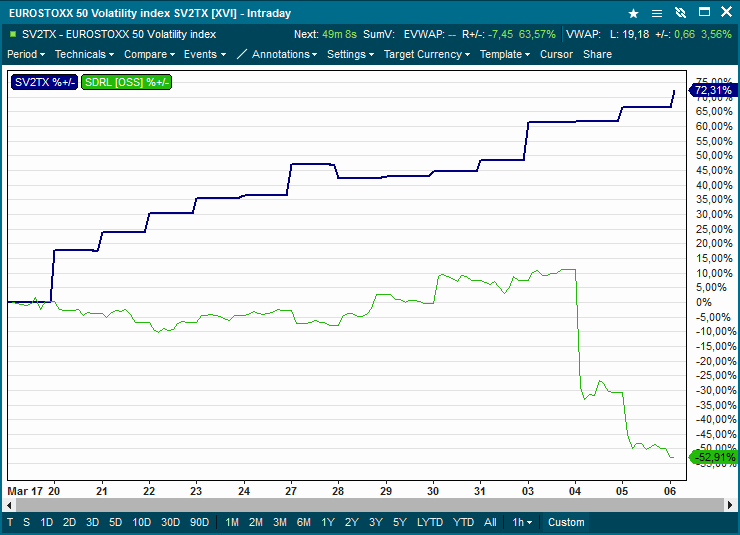Click the horizontal time scrollbar

click(x=369, y=505)
